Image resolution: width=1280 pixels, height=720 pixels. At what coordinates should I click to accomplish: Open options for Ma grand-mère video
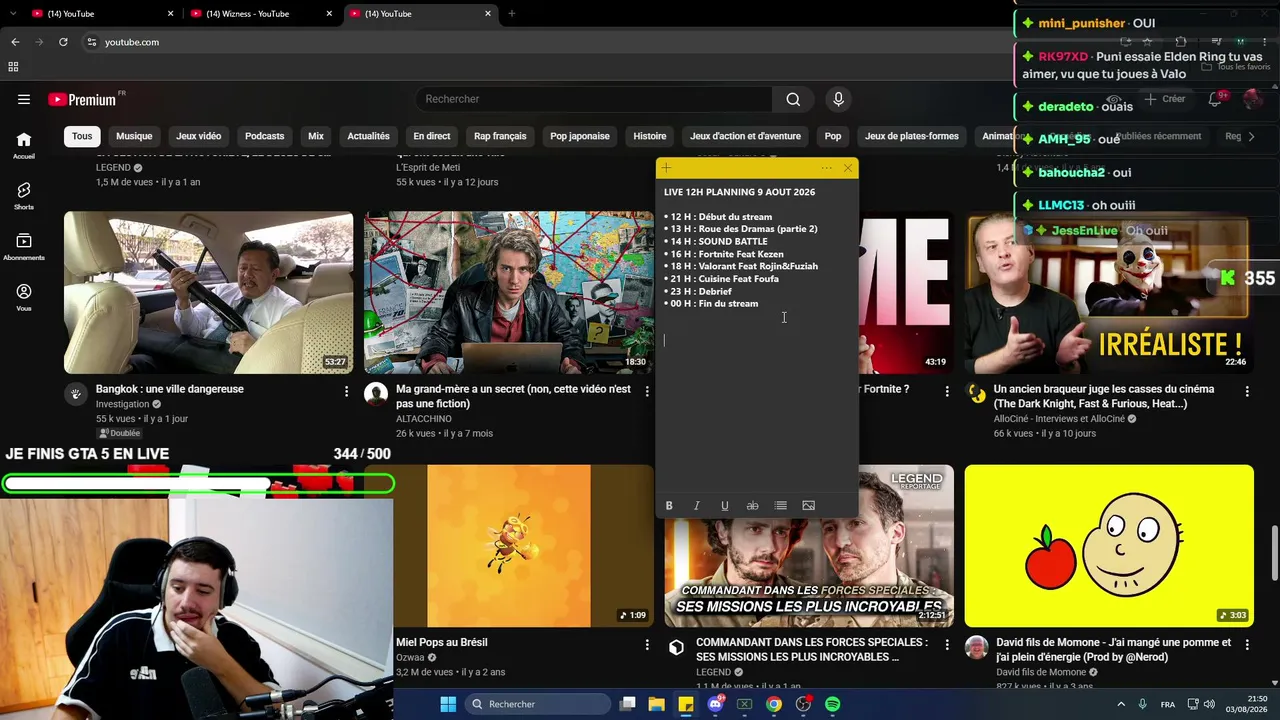(647, 391)
